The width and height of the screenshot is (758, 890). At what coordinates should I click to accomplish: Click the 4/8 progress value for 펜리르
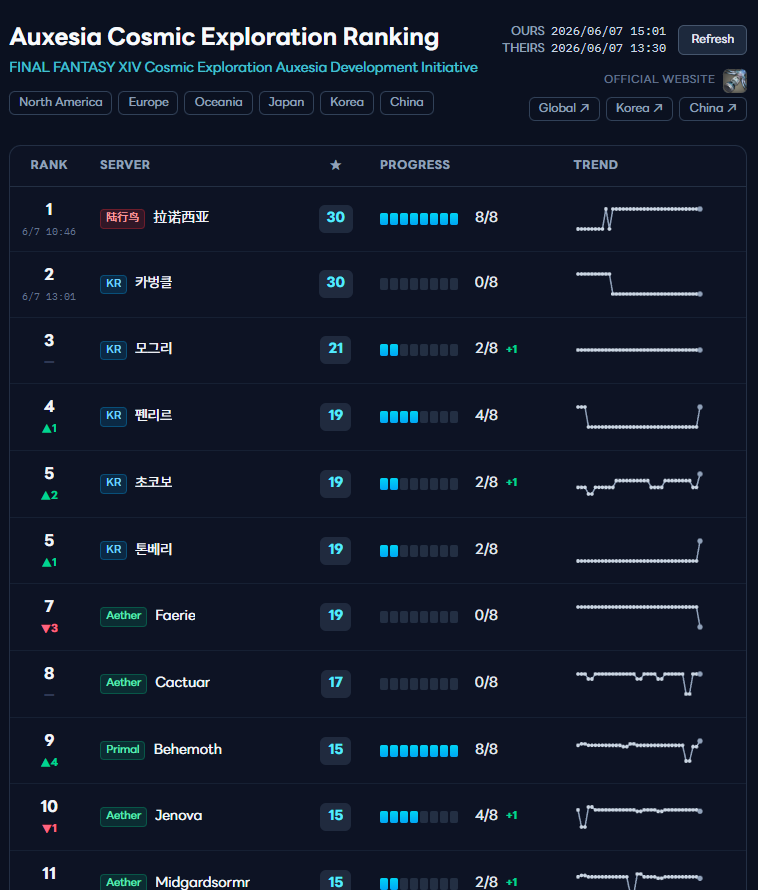487,415
